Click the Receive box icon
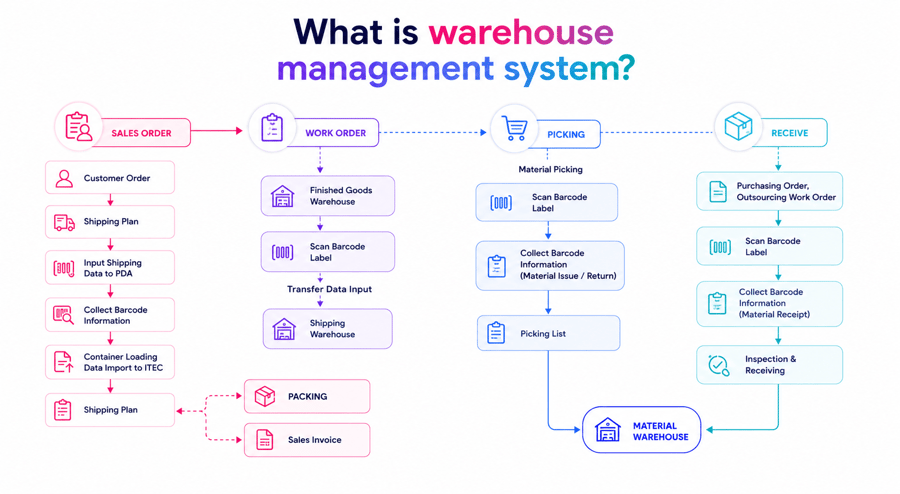The height and width of the screenshot is (494, 900). click(738, 126)
